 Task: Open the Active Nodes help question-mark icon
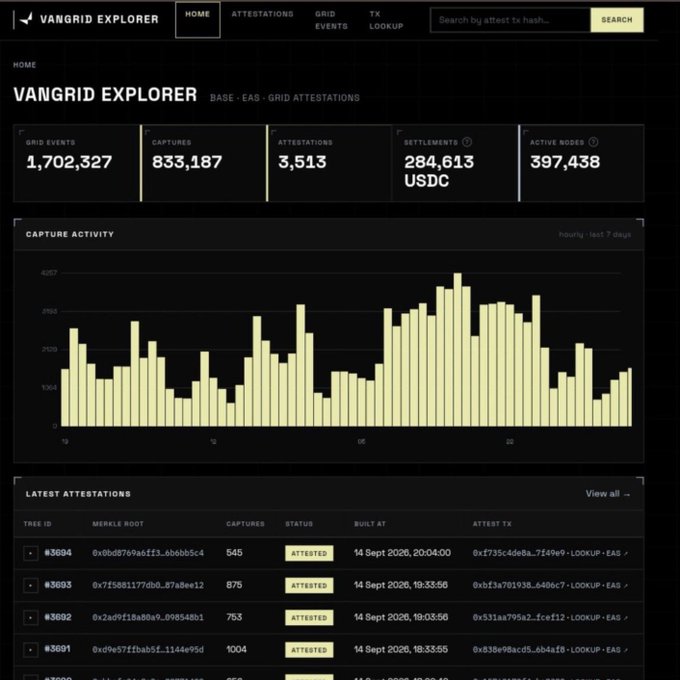click(x=593, y=142)
